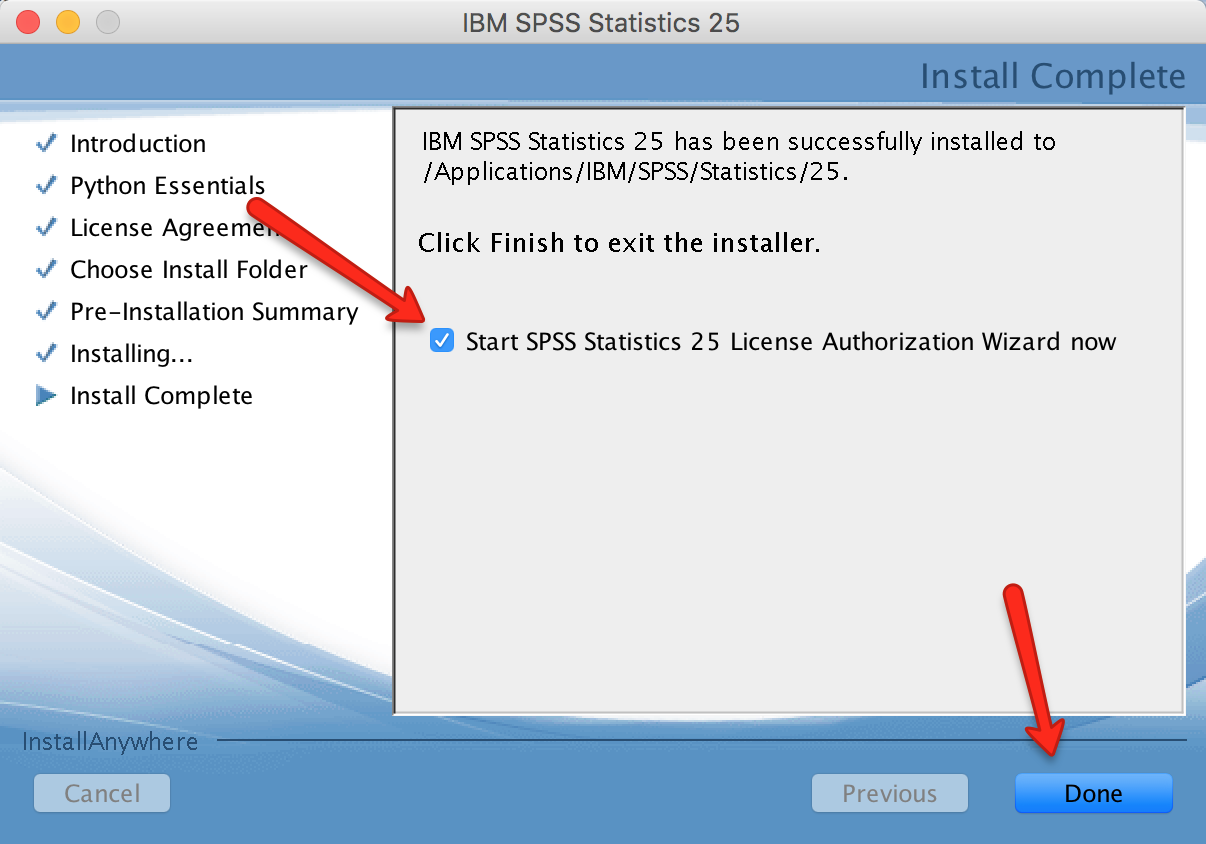This screenshot has width=1206, height=844.
Task: Select the Installing... step label
Action: [132, 354]
